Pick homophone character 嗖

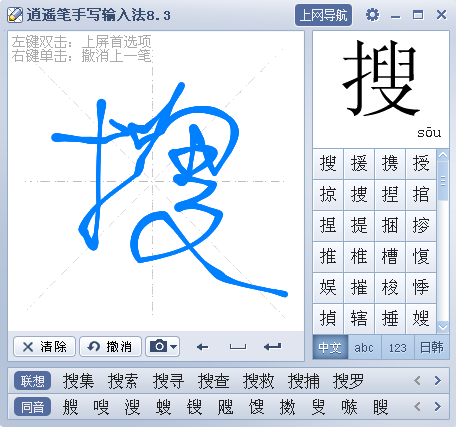(101, 407)
